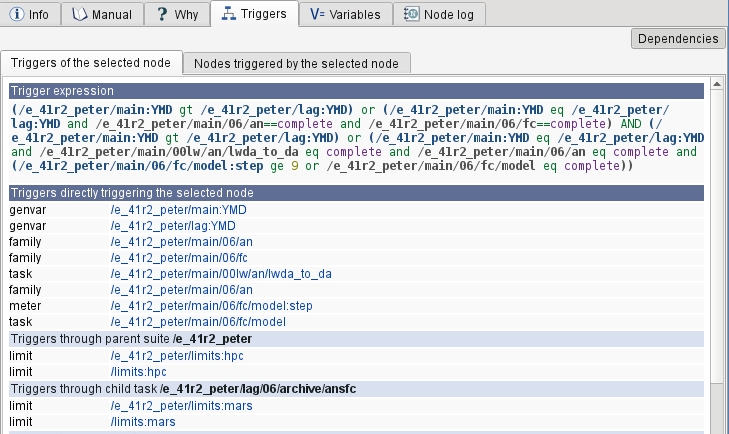Open the /e_41r2_peter/main/06/fc family link
The image size is (729, 434).
178,258
